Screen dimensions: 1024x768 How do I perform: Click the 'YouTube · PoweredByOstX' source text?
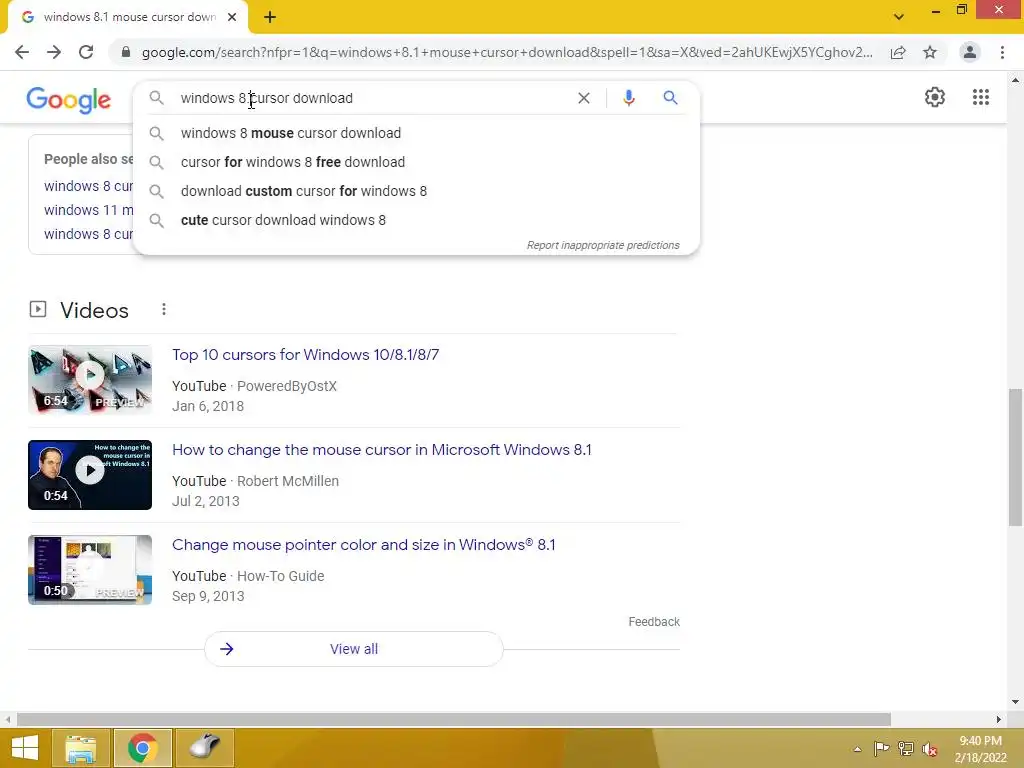click(254, 386)
